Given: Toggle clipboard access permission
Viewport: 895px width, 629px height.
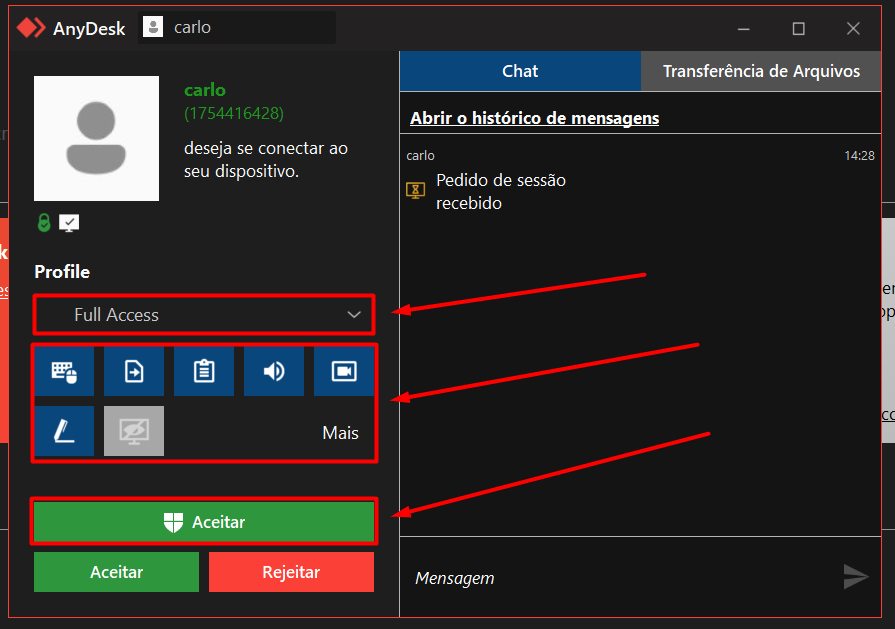Looking at the screenshot, I should point(204,371).
